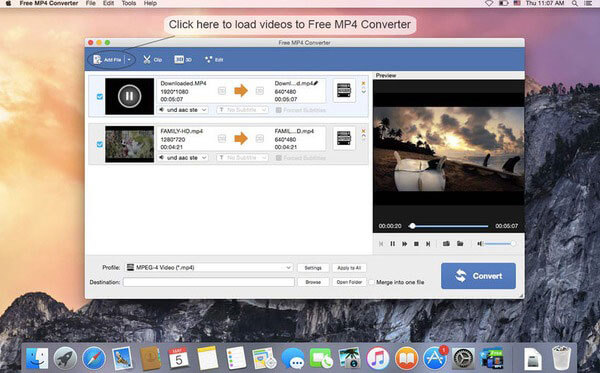
Task: Go to previous track in preview
Action: coord(381,244)
